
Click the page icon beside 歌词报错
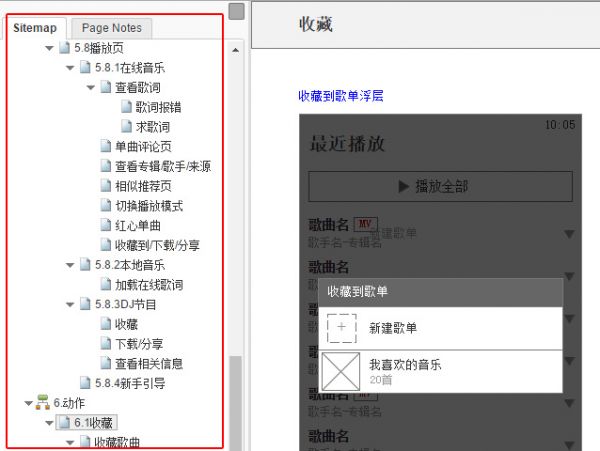click(126, 107)
